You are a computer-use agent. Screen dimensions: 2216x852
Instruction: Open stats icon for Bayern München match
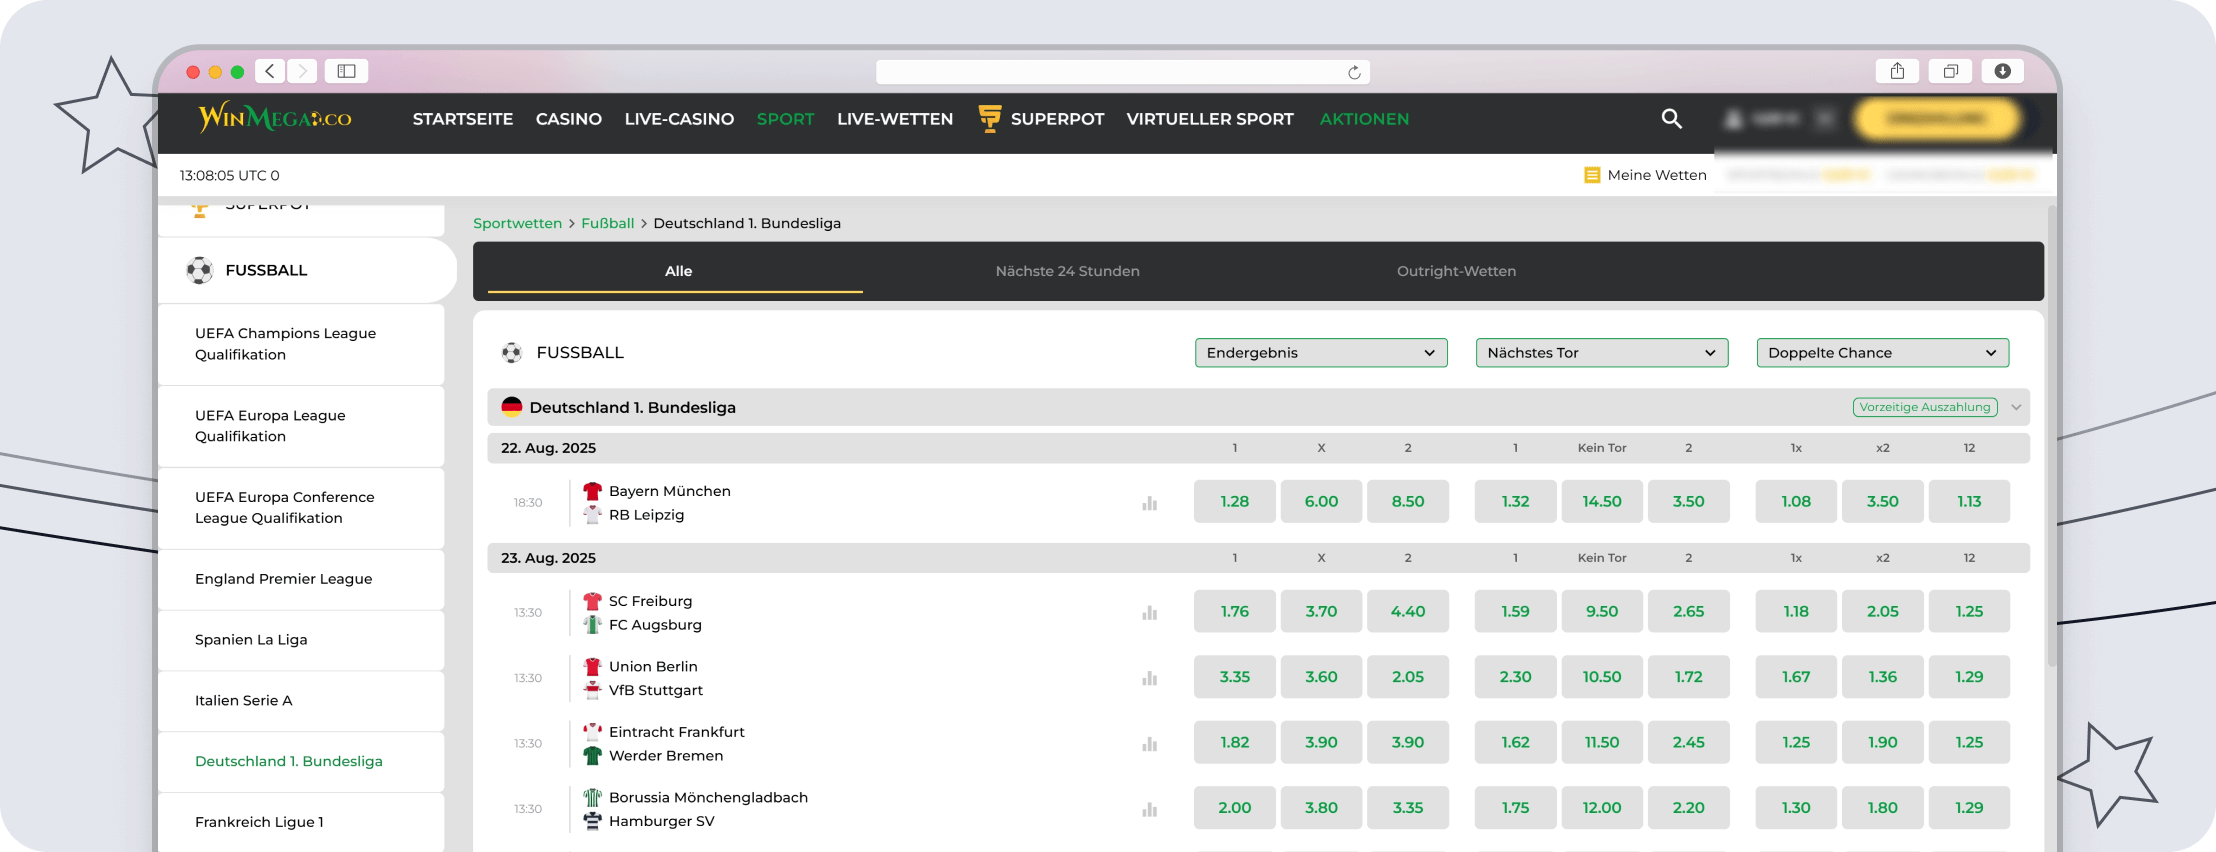1149,503
